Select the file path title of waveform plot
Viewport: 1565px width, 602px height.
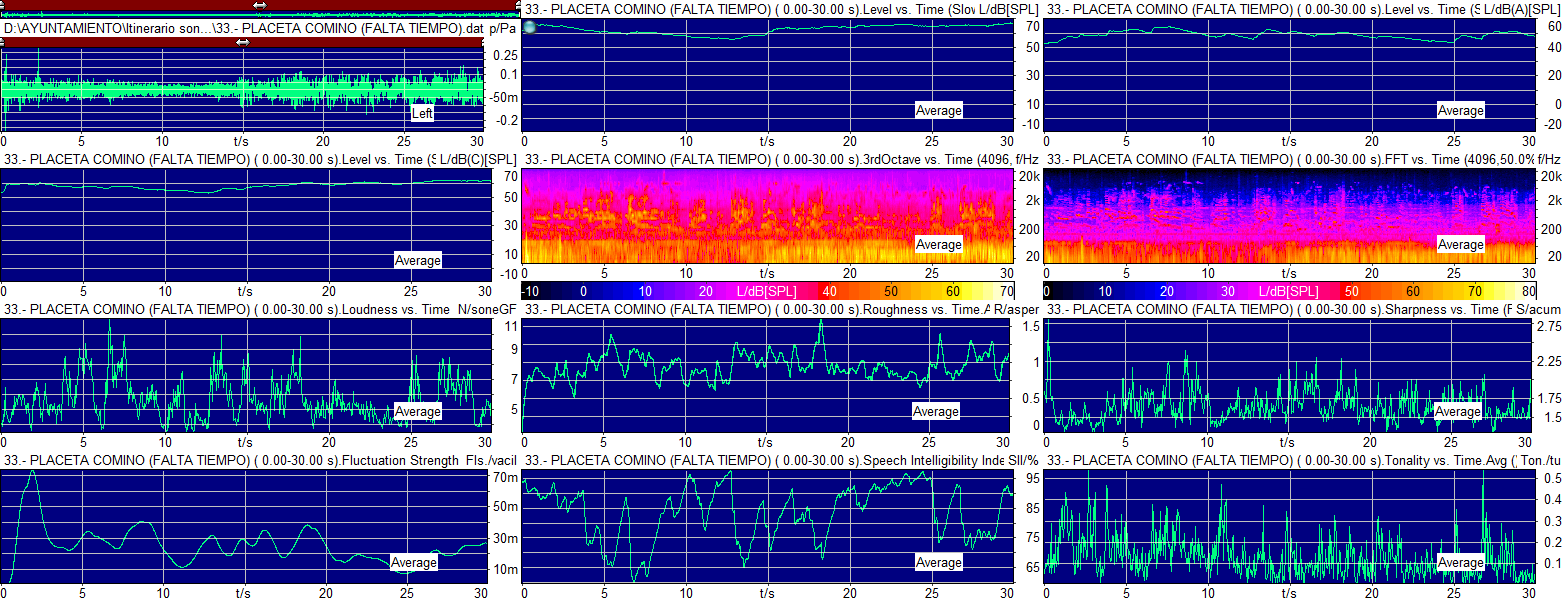pyautogui.click(x=243, y=28)
